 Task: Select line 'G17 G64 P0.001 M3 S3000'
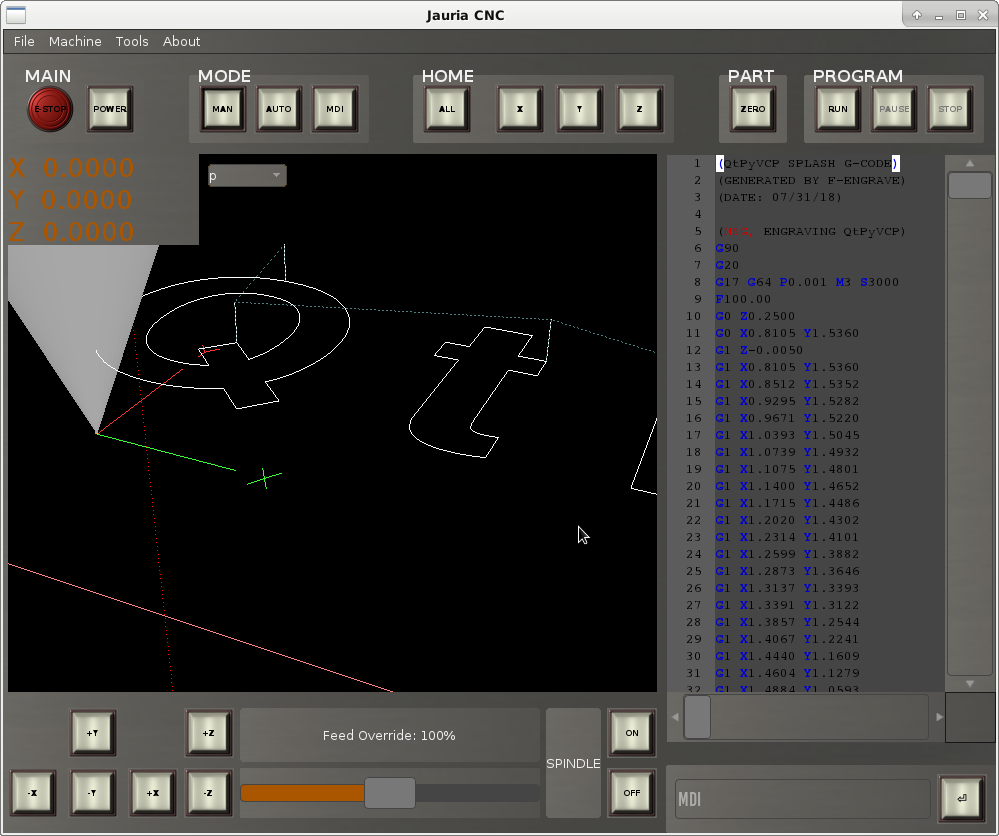point(807,282)
